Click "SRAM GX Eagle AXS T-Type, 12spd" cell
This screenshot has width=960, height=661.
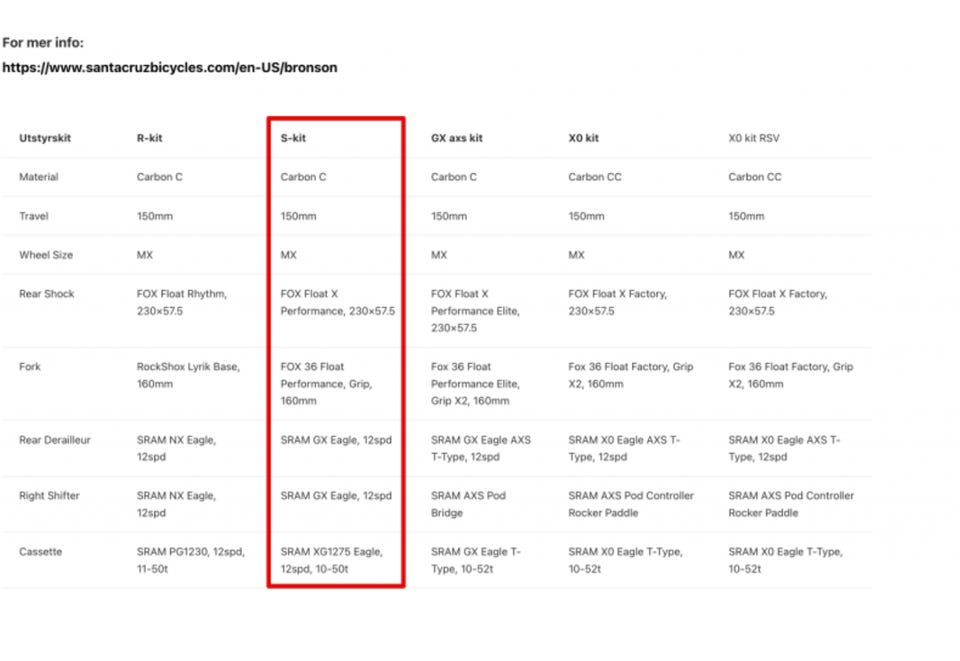pos(481,448)
